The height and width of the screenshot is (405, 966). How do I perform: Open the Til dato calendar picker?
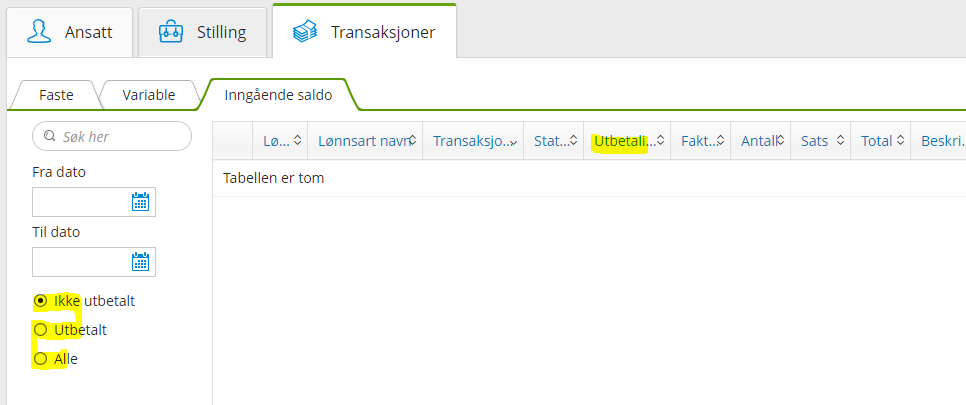(x=140, y=262)
